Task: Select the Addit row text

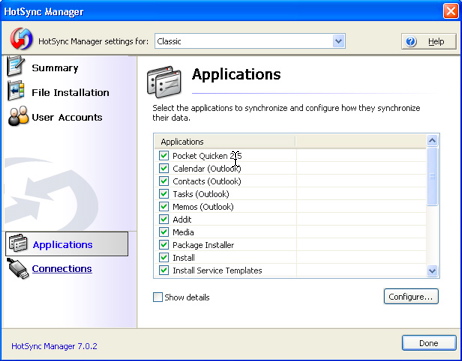Action: 182,219
